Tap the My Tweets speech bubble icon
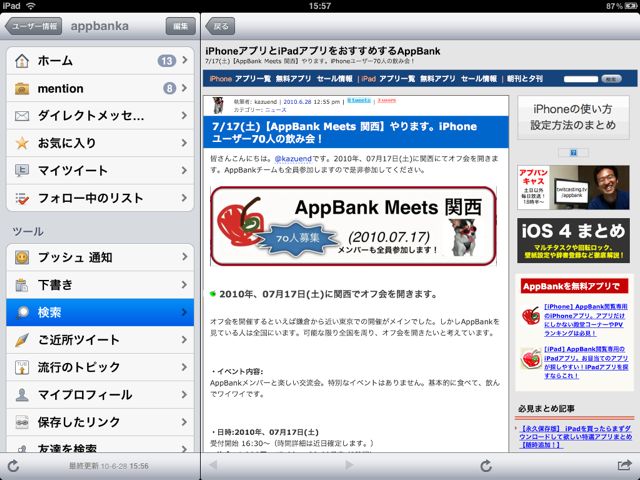 [x=22, y=171]
